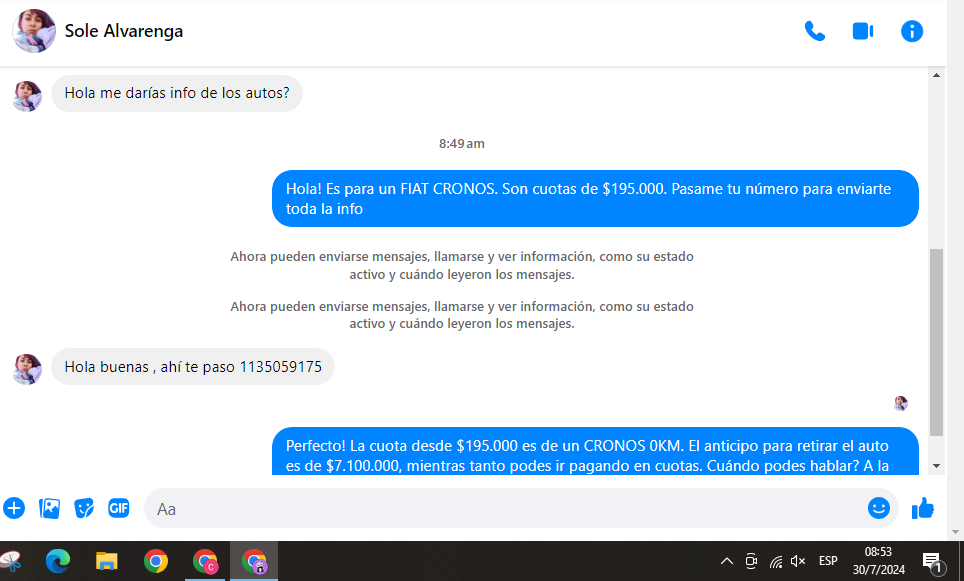Open the emoji picker
Screen dimensions: 964x581
[878, 508]
